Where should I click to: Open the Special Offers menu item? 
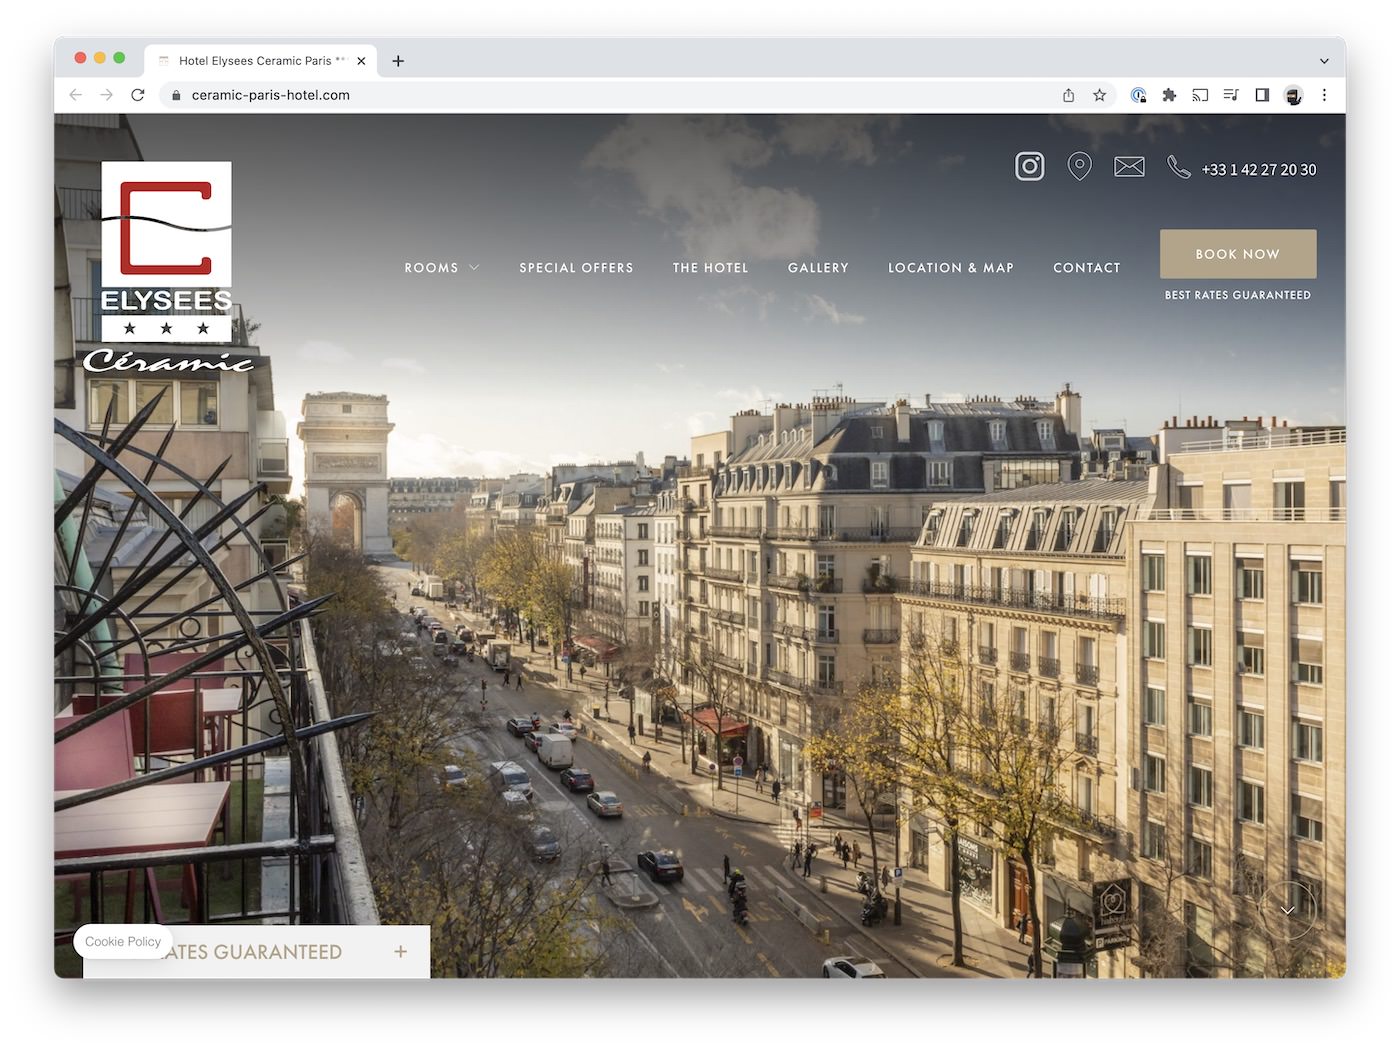click(x=576, y=268)
